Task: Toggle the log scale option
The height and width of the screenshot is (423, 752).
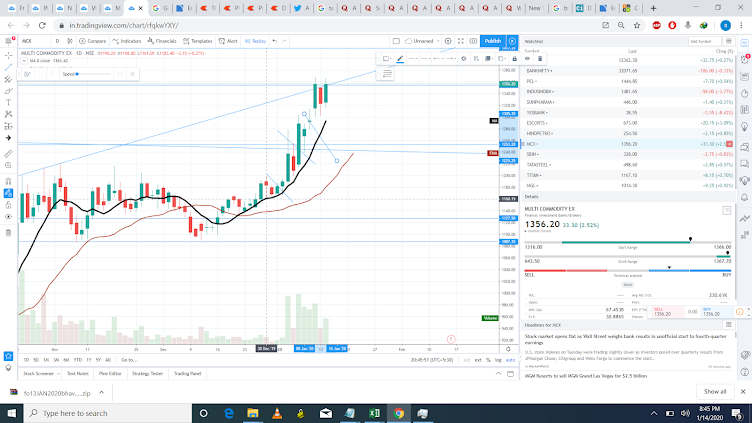Action: [498, 360]
